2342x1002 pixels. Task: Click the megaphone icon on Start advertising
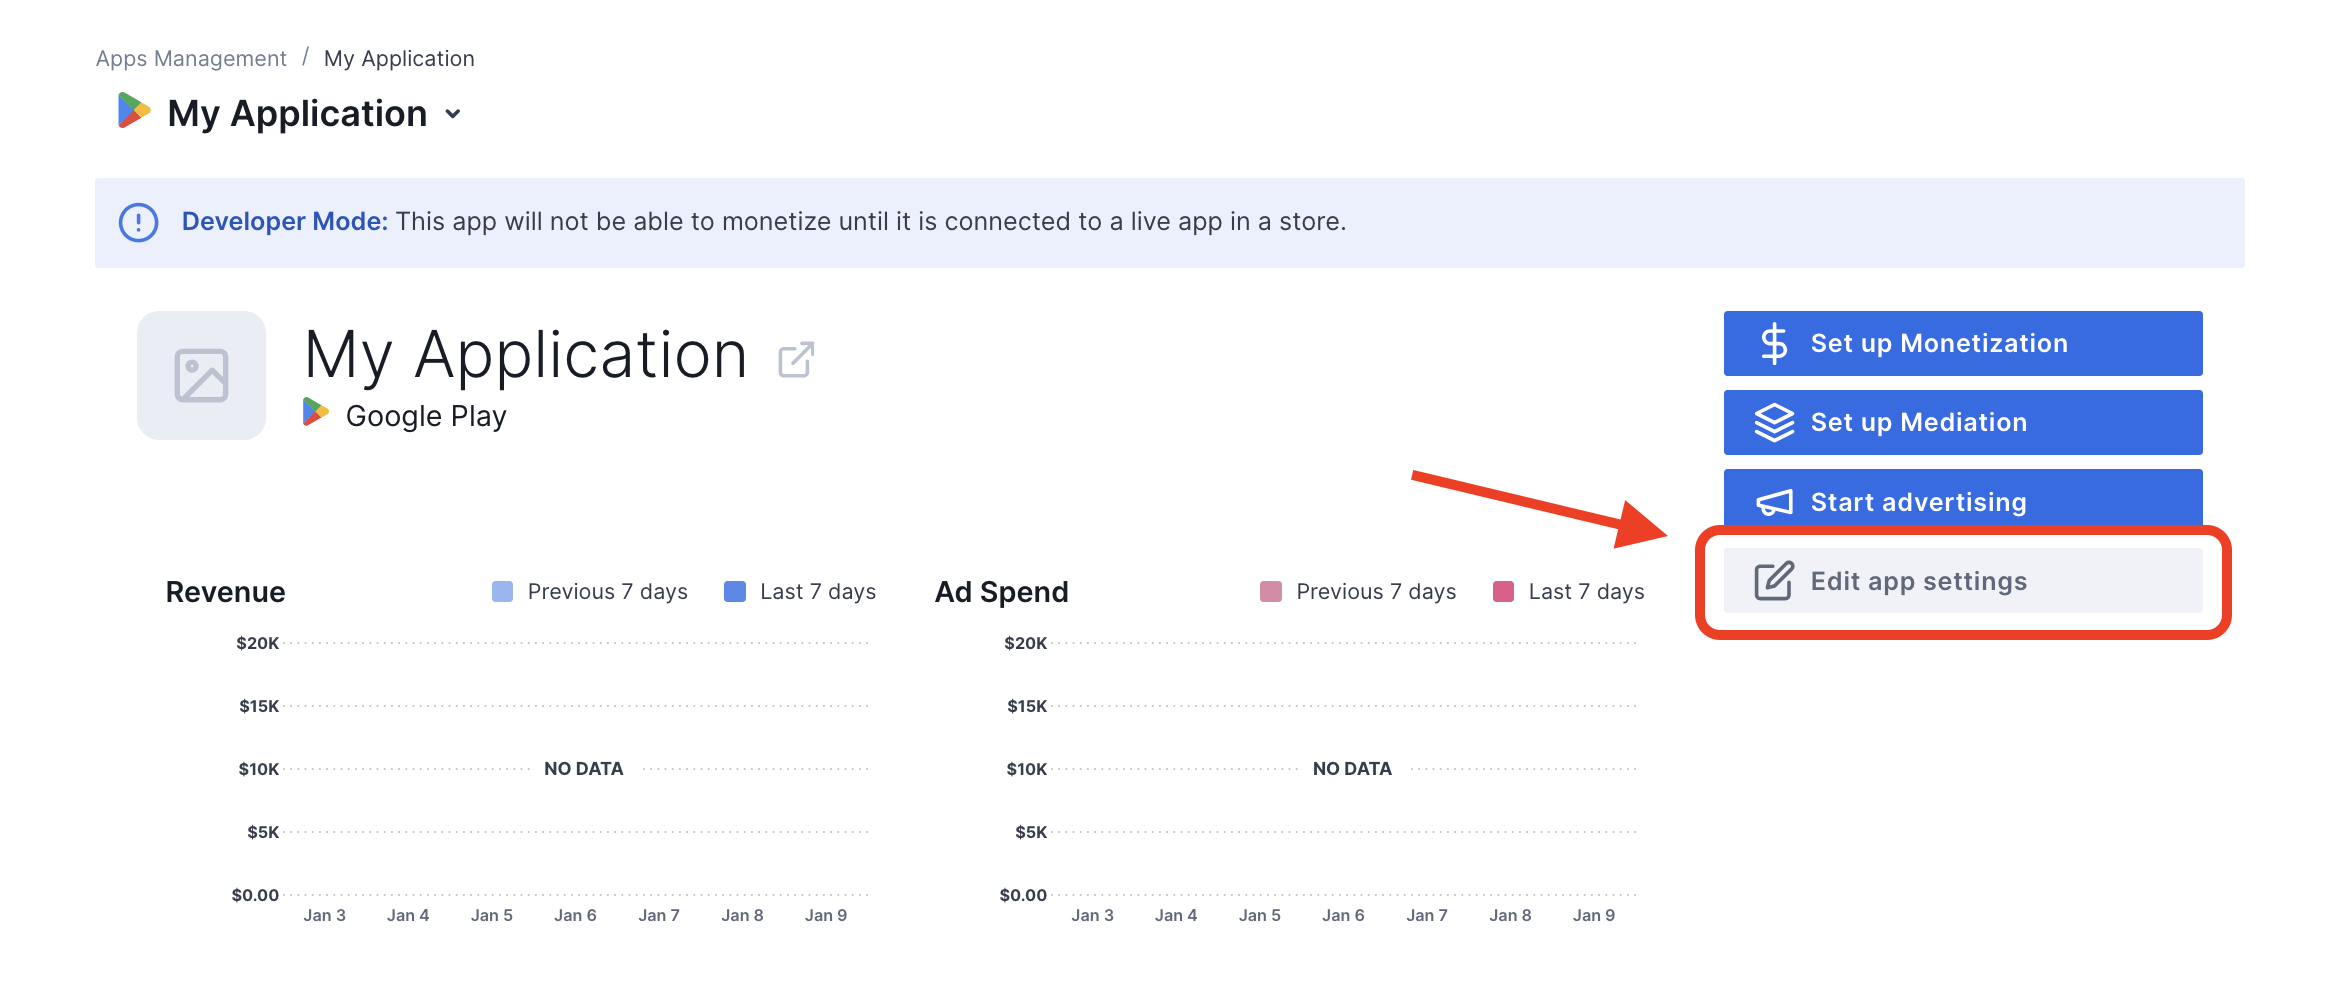click(x=1775, y=501)
